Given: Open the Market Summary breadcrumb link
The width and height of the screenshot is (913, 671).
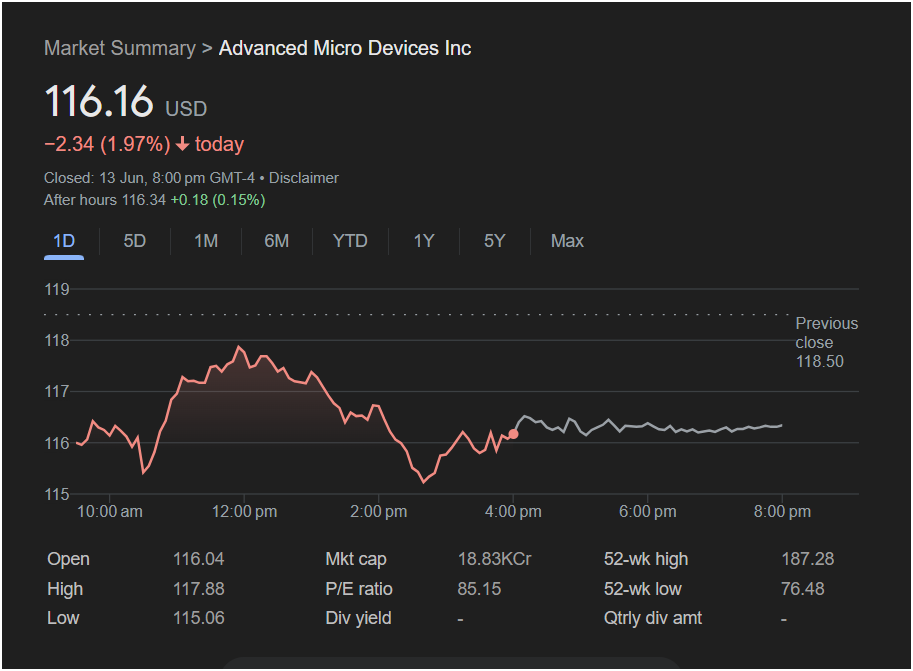Looking at the screenshot, I should [x=120, y=48].
